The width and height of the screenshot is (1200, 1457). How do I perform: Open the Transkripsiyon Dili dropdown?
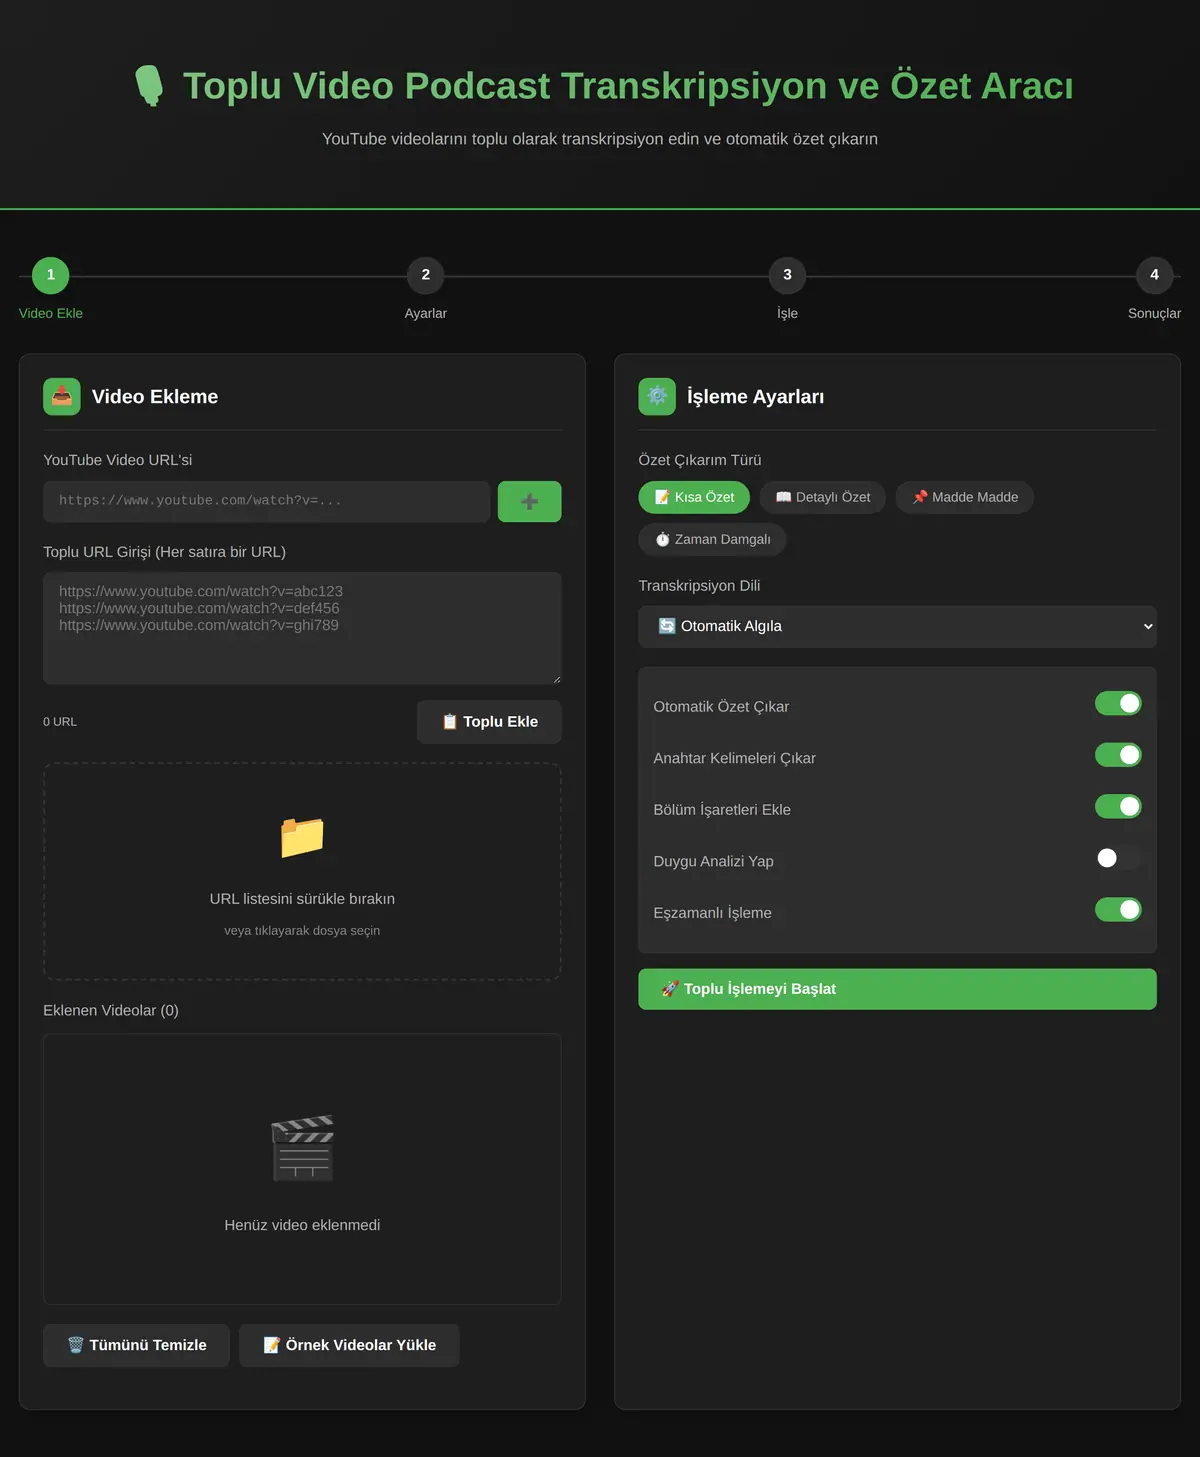[x=897, y=627]
